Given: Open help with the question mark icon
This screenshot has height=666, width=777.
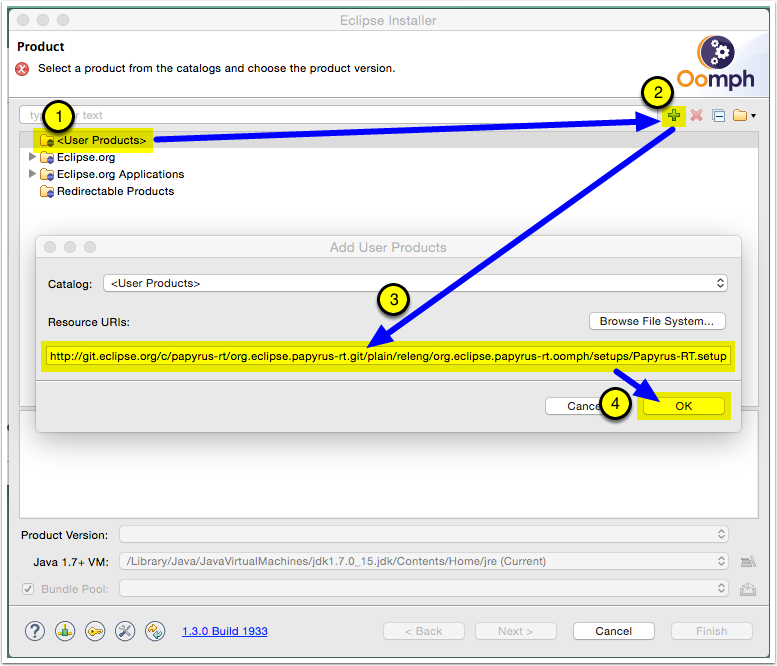Looking at the screenshot, I should pyautogui.click(x=35, y=631).
